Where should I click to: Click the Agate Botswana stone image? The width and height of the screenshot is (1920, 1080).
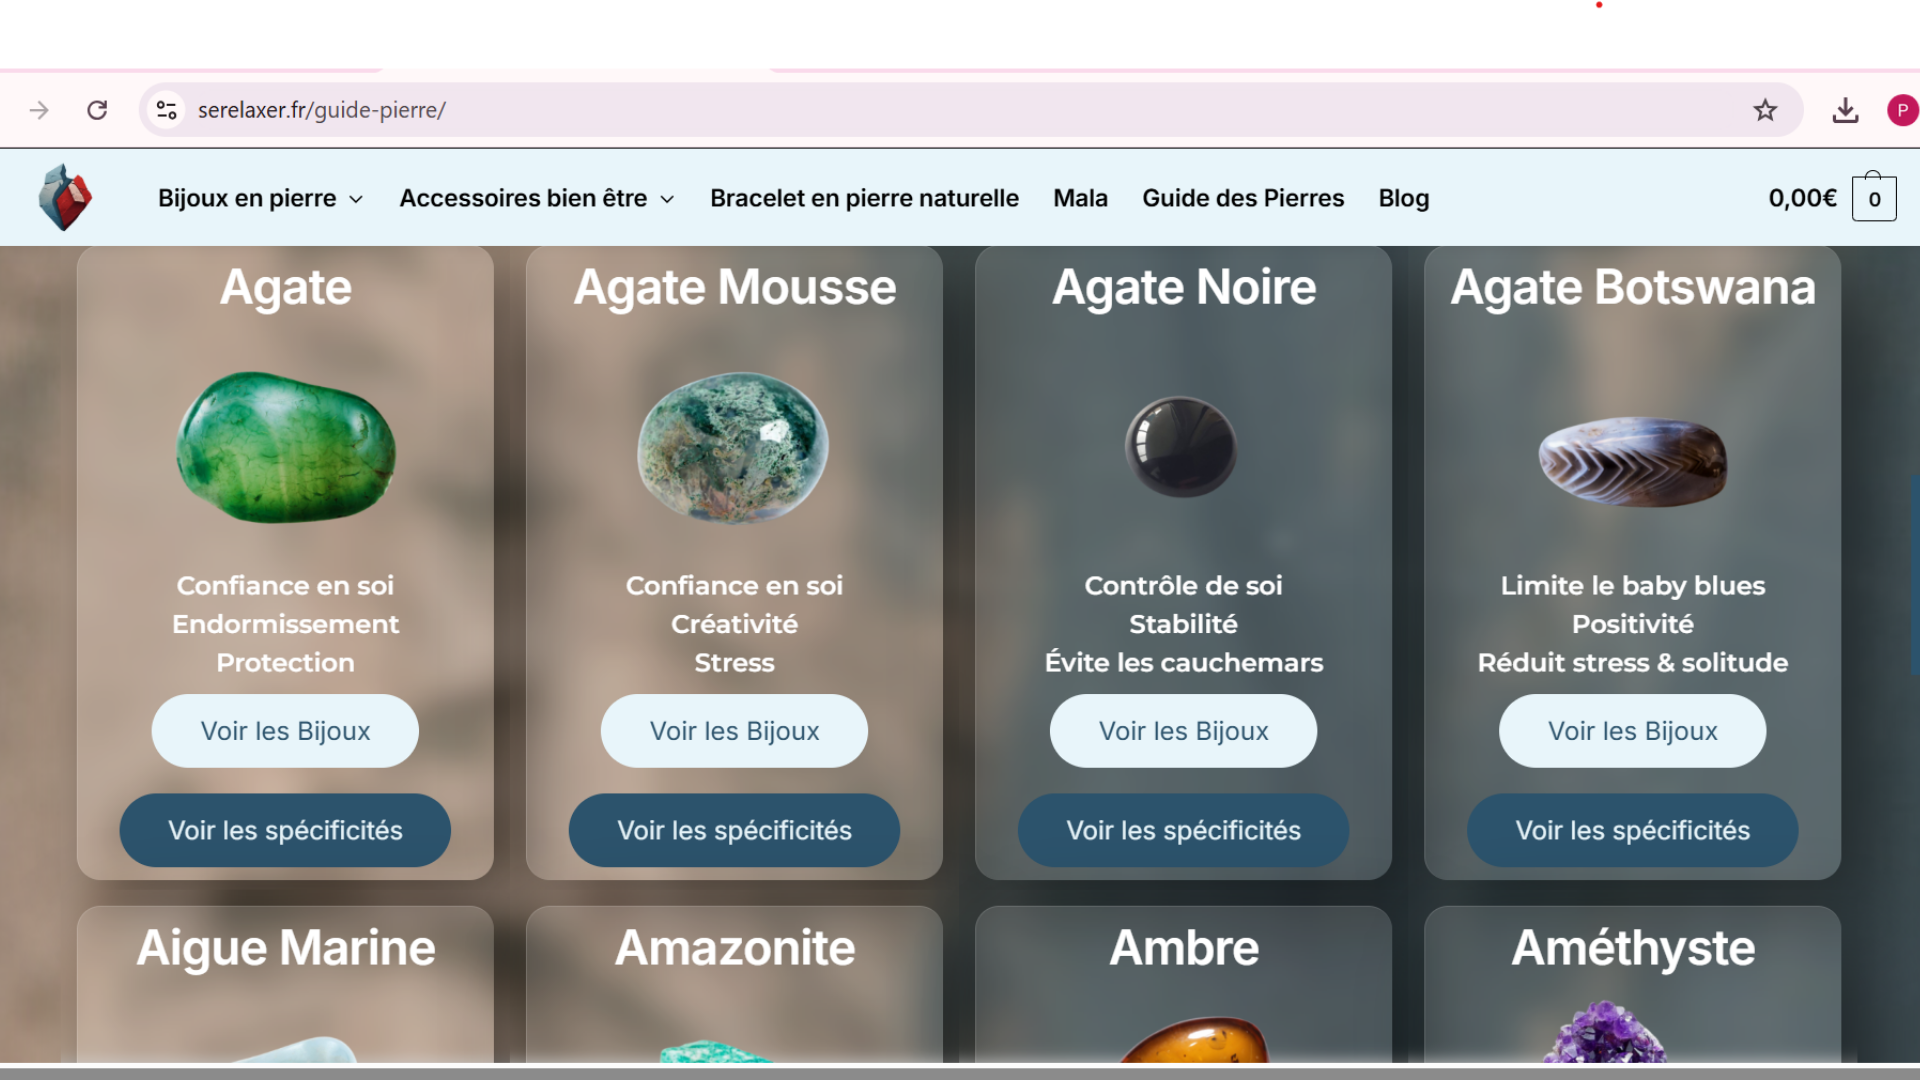coord(1632,461)
